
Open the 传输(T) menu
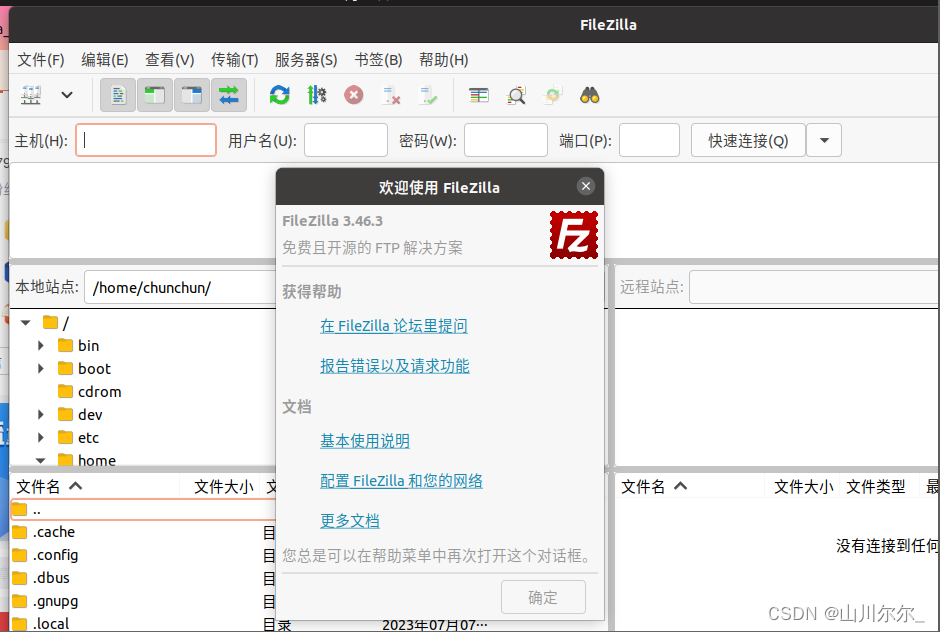[234, 59]
